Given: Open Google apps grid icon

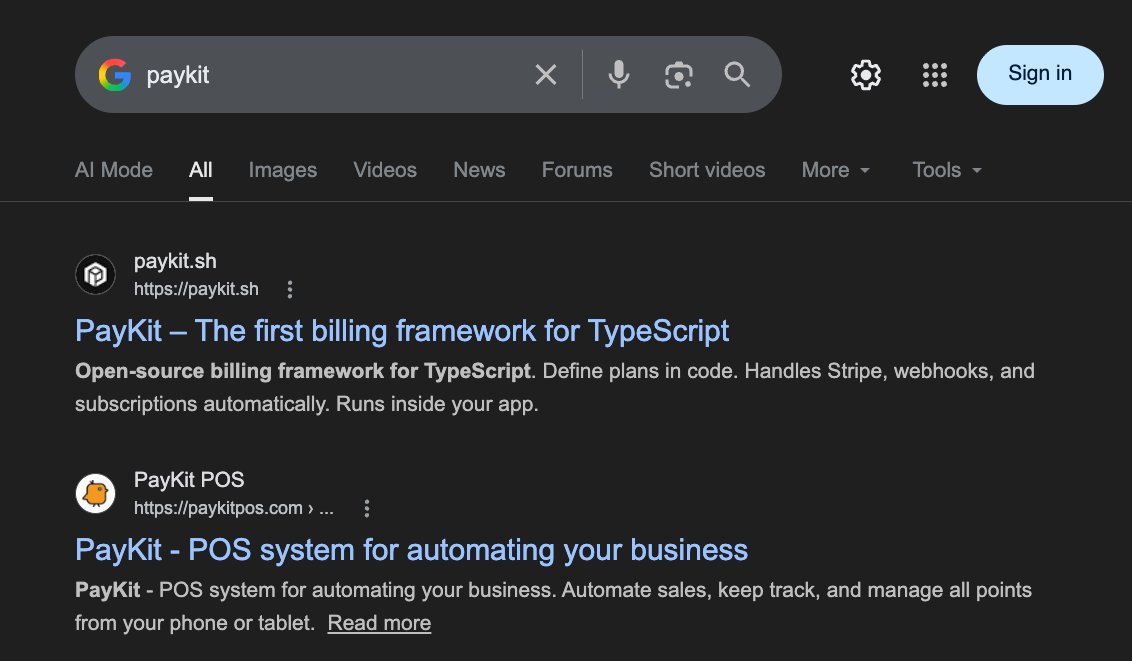Looking at the screenshot, I should pyautogui.click(x=935, y=75).
